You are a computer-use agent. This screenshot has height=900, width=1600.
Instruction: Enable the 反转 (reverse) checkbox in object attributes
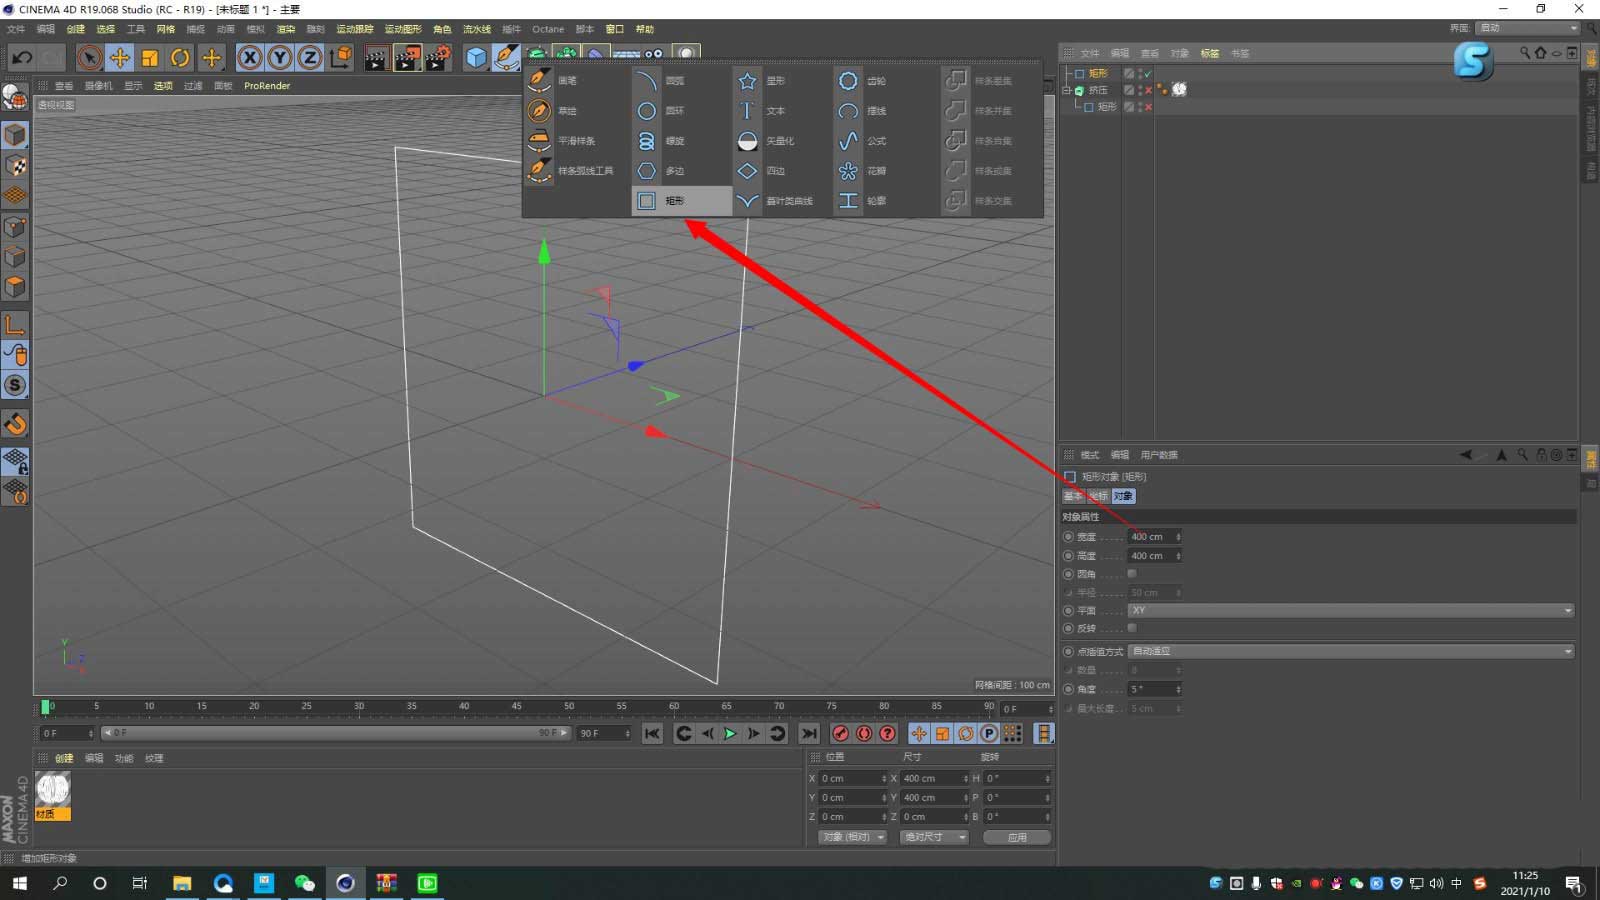point(1131,628)
